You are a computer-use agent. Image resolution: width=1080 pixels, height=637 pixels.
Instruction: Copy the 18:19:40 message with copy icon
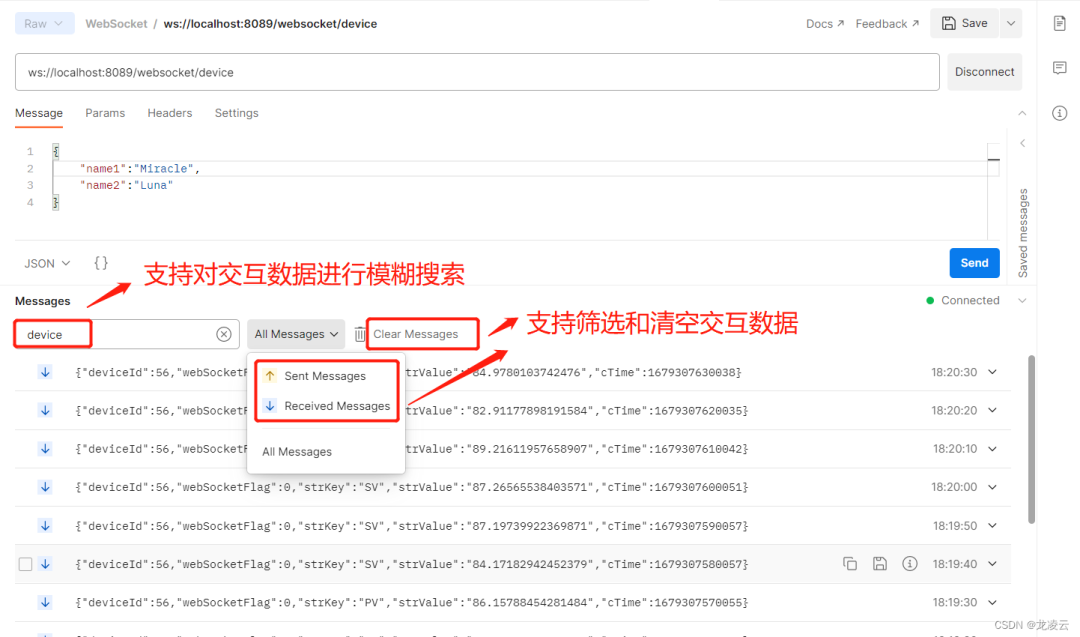pos(850,563)
